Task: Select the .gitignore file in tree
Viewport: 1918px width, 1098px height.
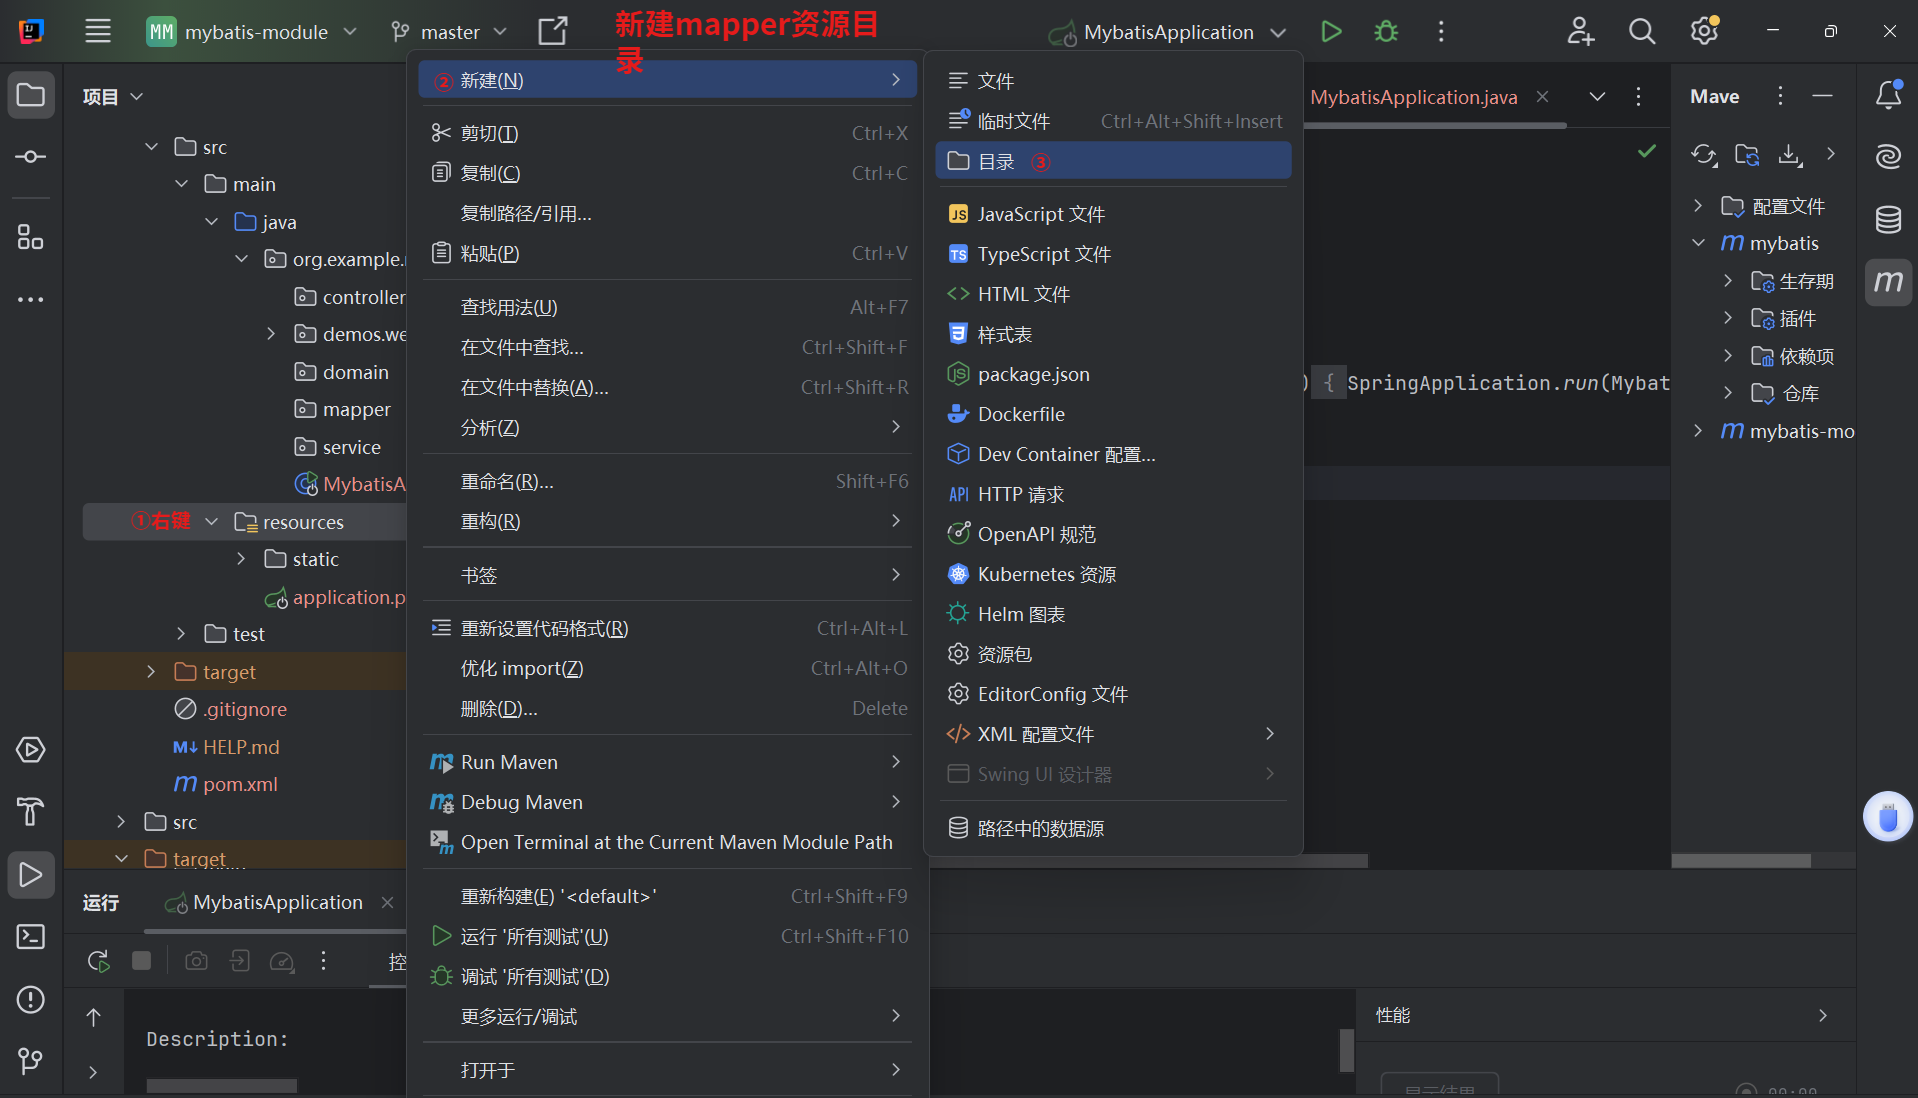Action: coord(245,709)
